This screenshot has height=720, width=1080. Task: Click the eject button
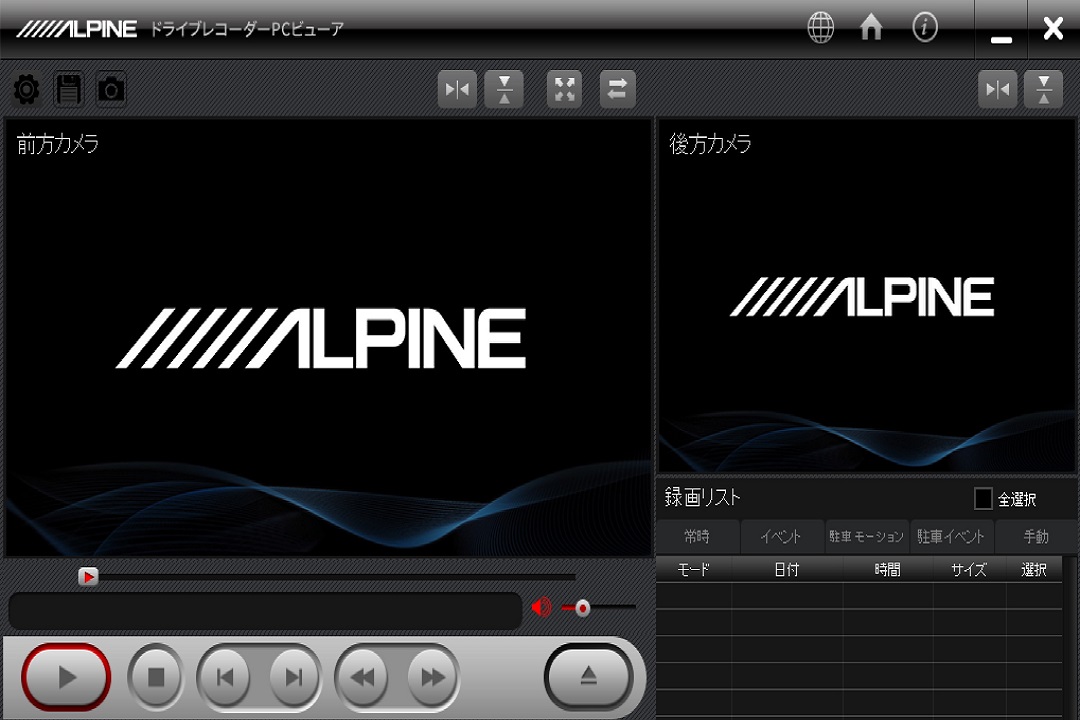588,677
